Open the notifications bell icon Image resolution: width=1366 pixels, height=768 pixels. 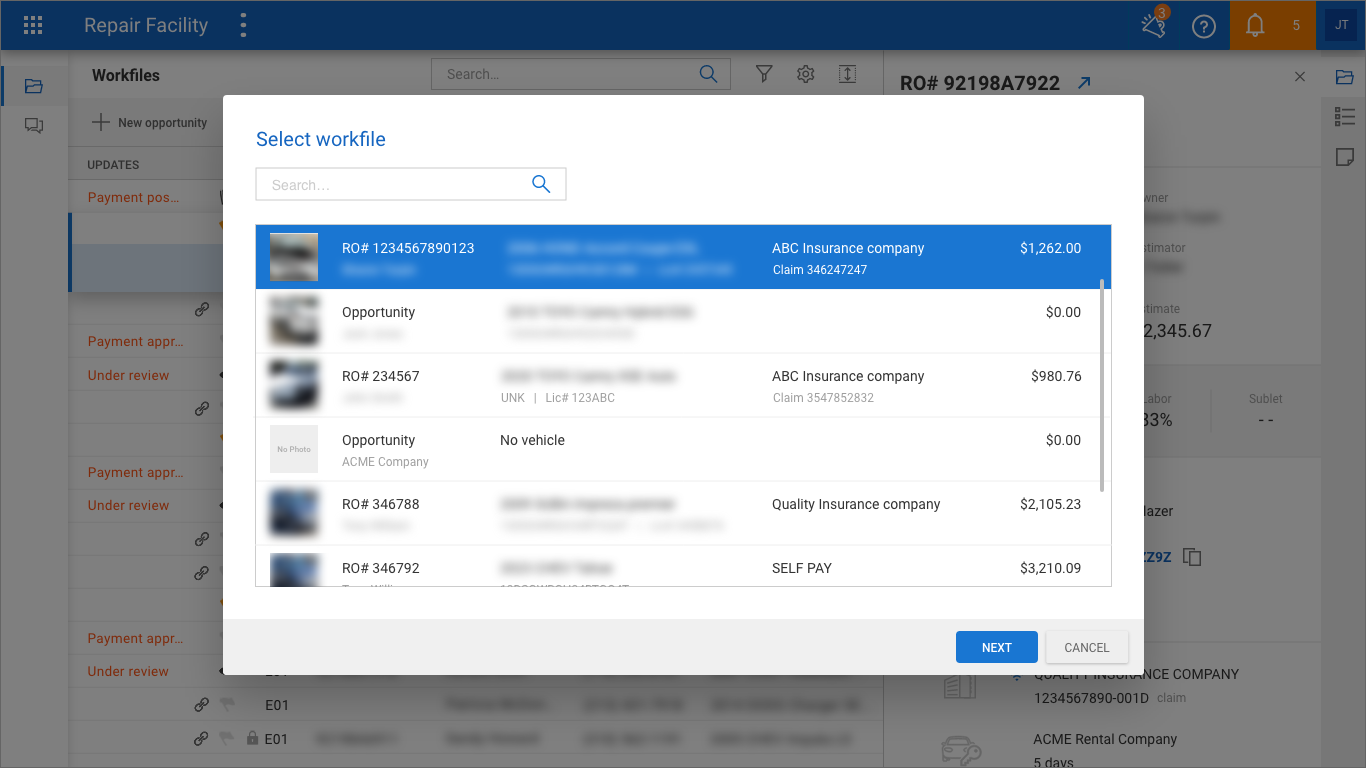coord(1255,26)
